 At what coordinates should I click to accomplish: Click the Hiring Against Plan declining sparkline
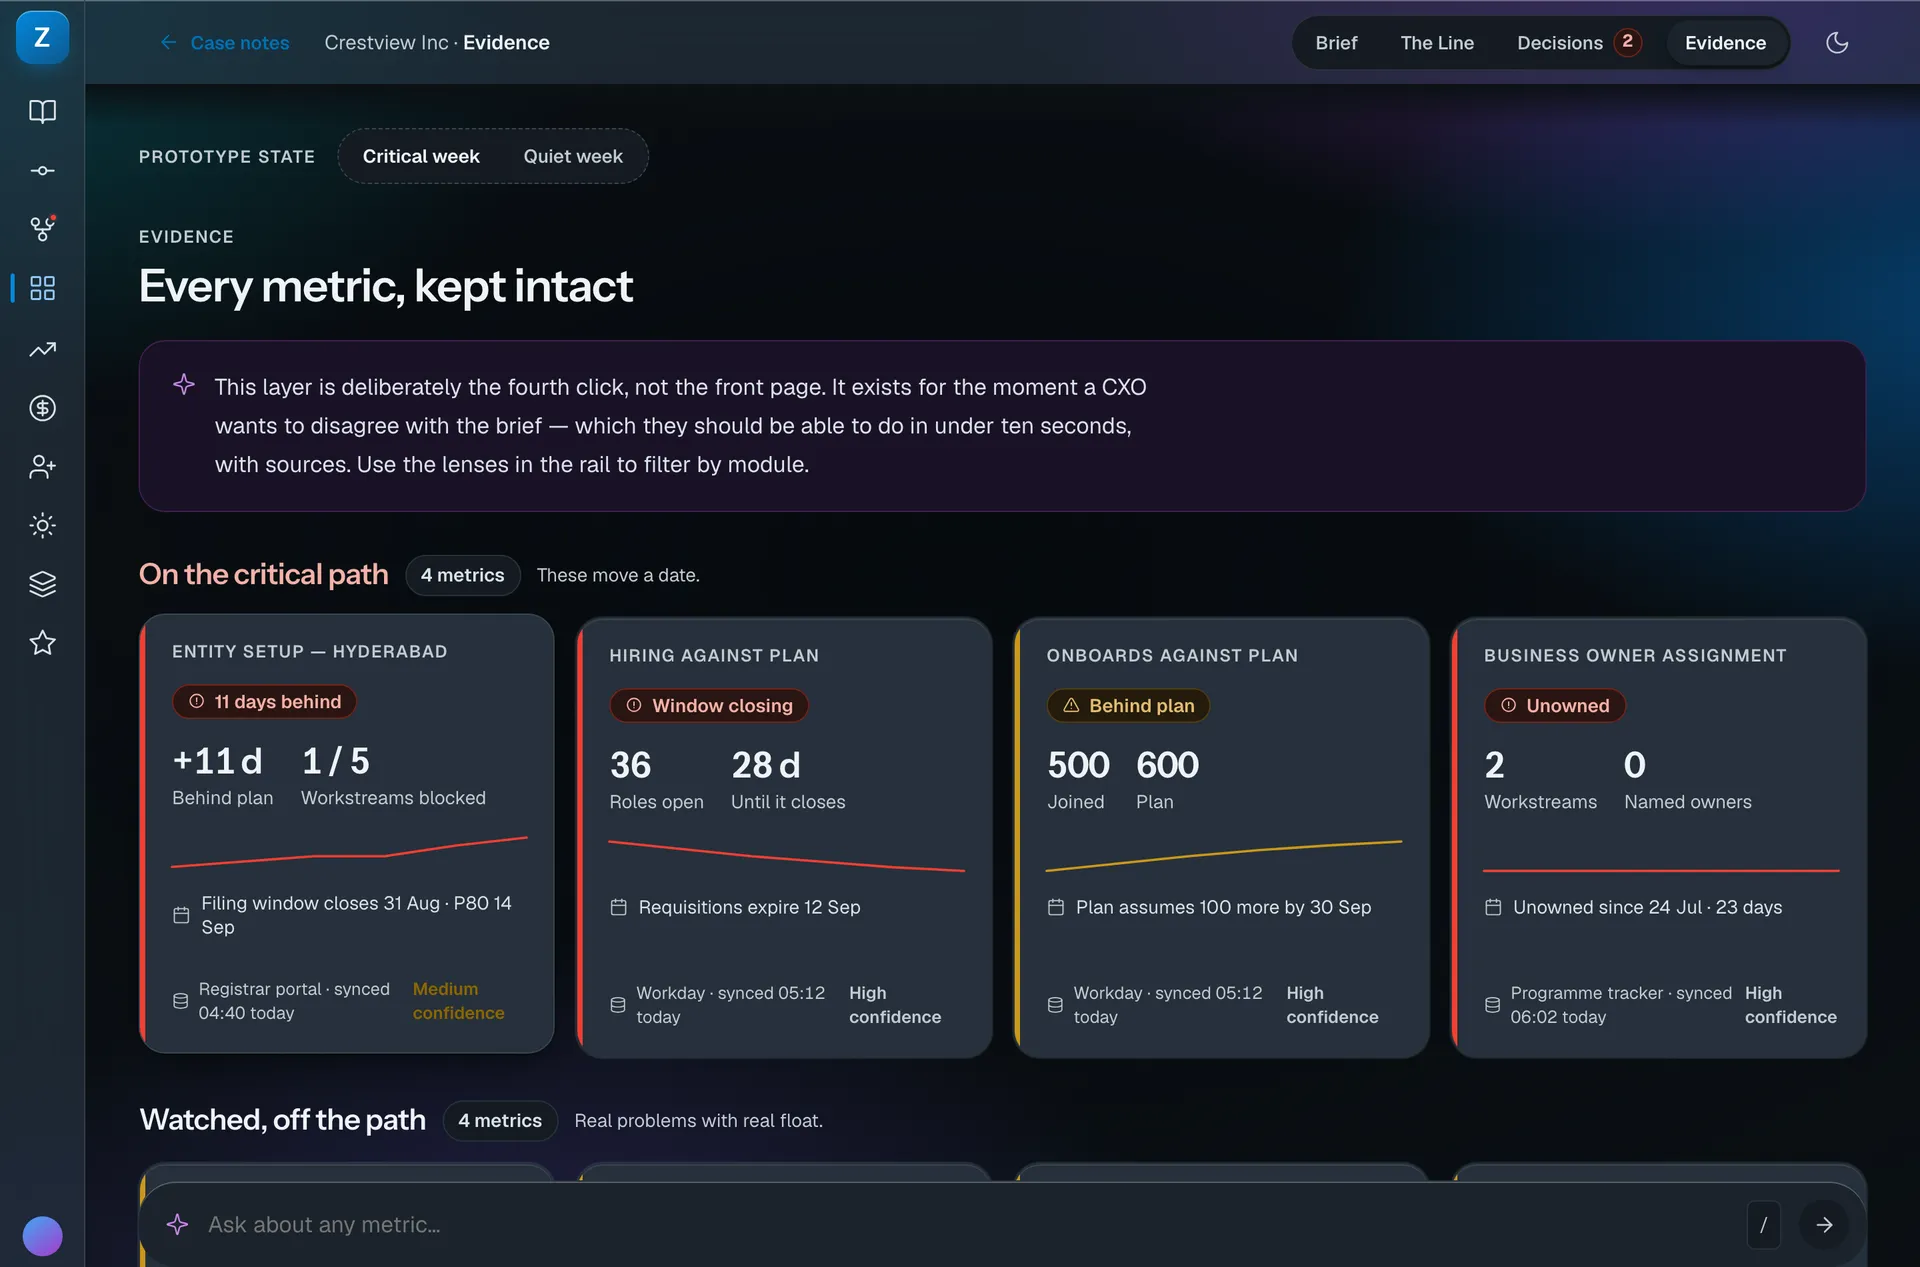pos(786,856)
